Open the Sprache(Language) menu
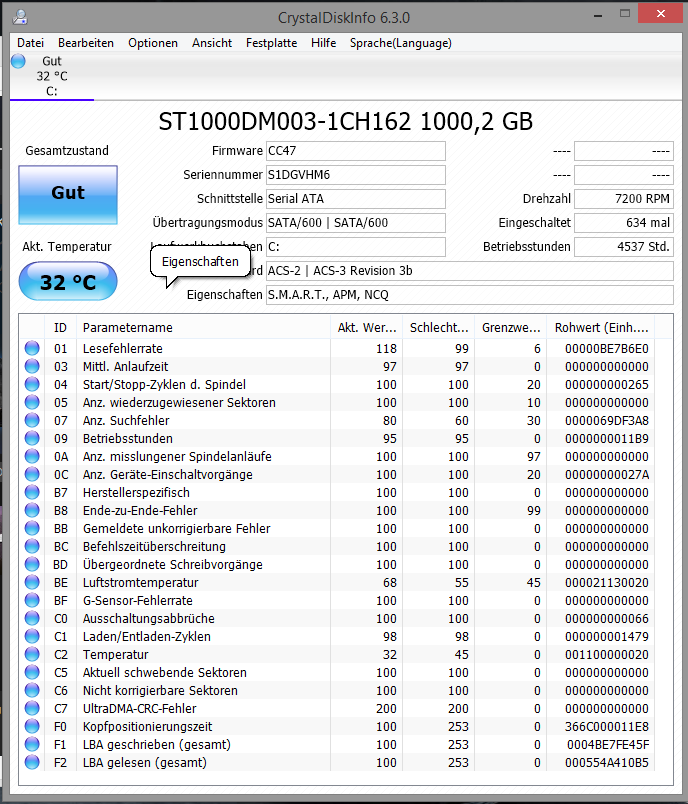Screen dimensions: 688x804 click(400, 43)
